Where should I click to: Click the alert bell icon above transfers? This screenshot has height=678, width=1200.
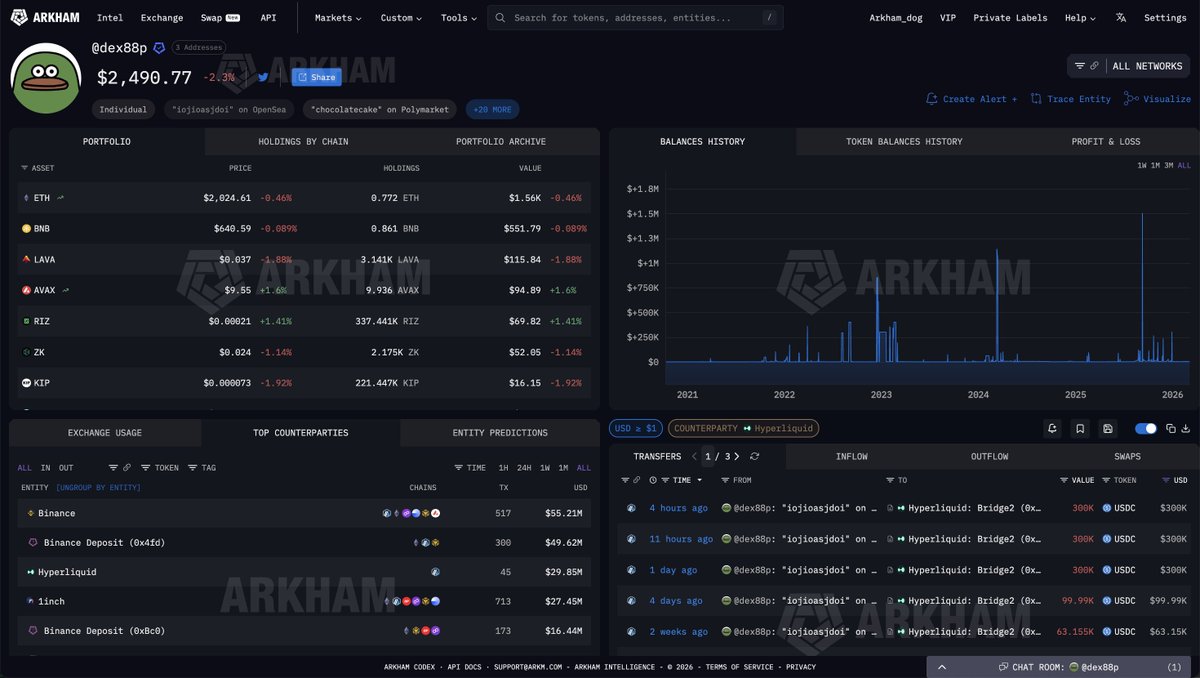pyautogui.click(x=1052, y=428)
